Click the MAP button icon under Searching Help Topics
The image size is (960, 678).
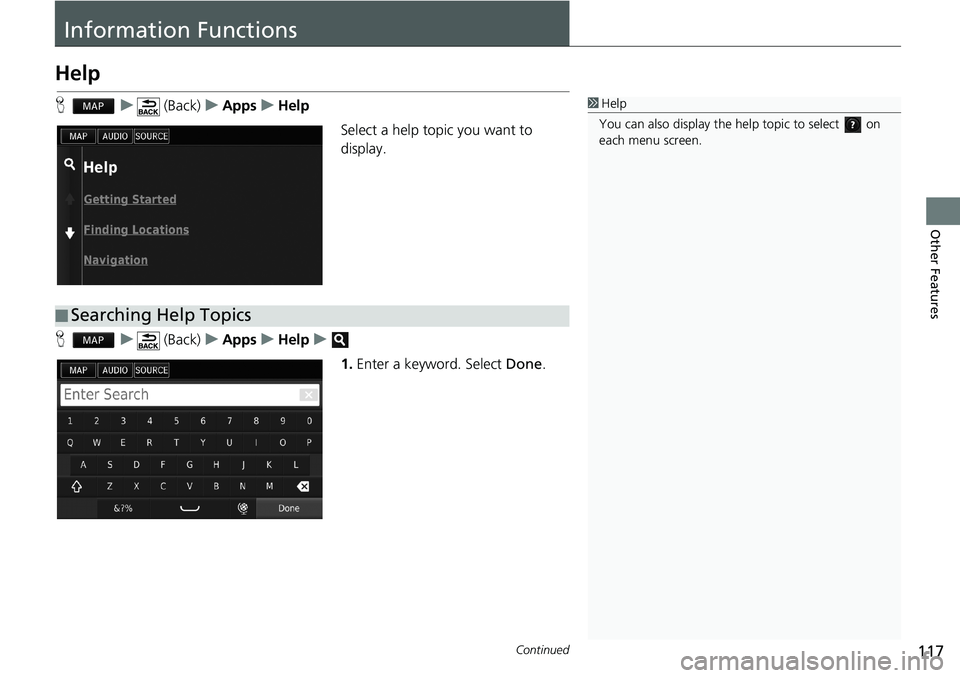tap(93, 340)
